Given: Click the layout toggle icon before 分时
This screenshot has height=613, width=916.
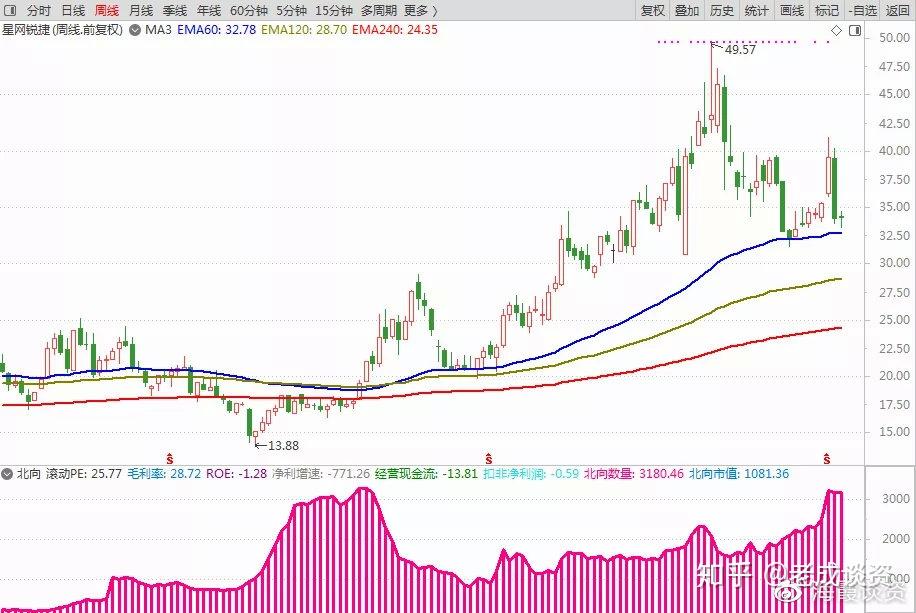Looking at the screenshot, I should [10, 11].
